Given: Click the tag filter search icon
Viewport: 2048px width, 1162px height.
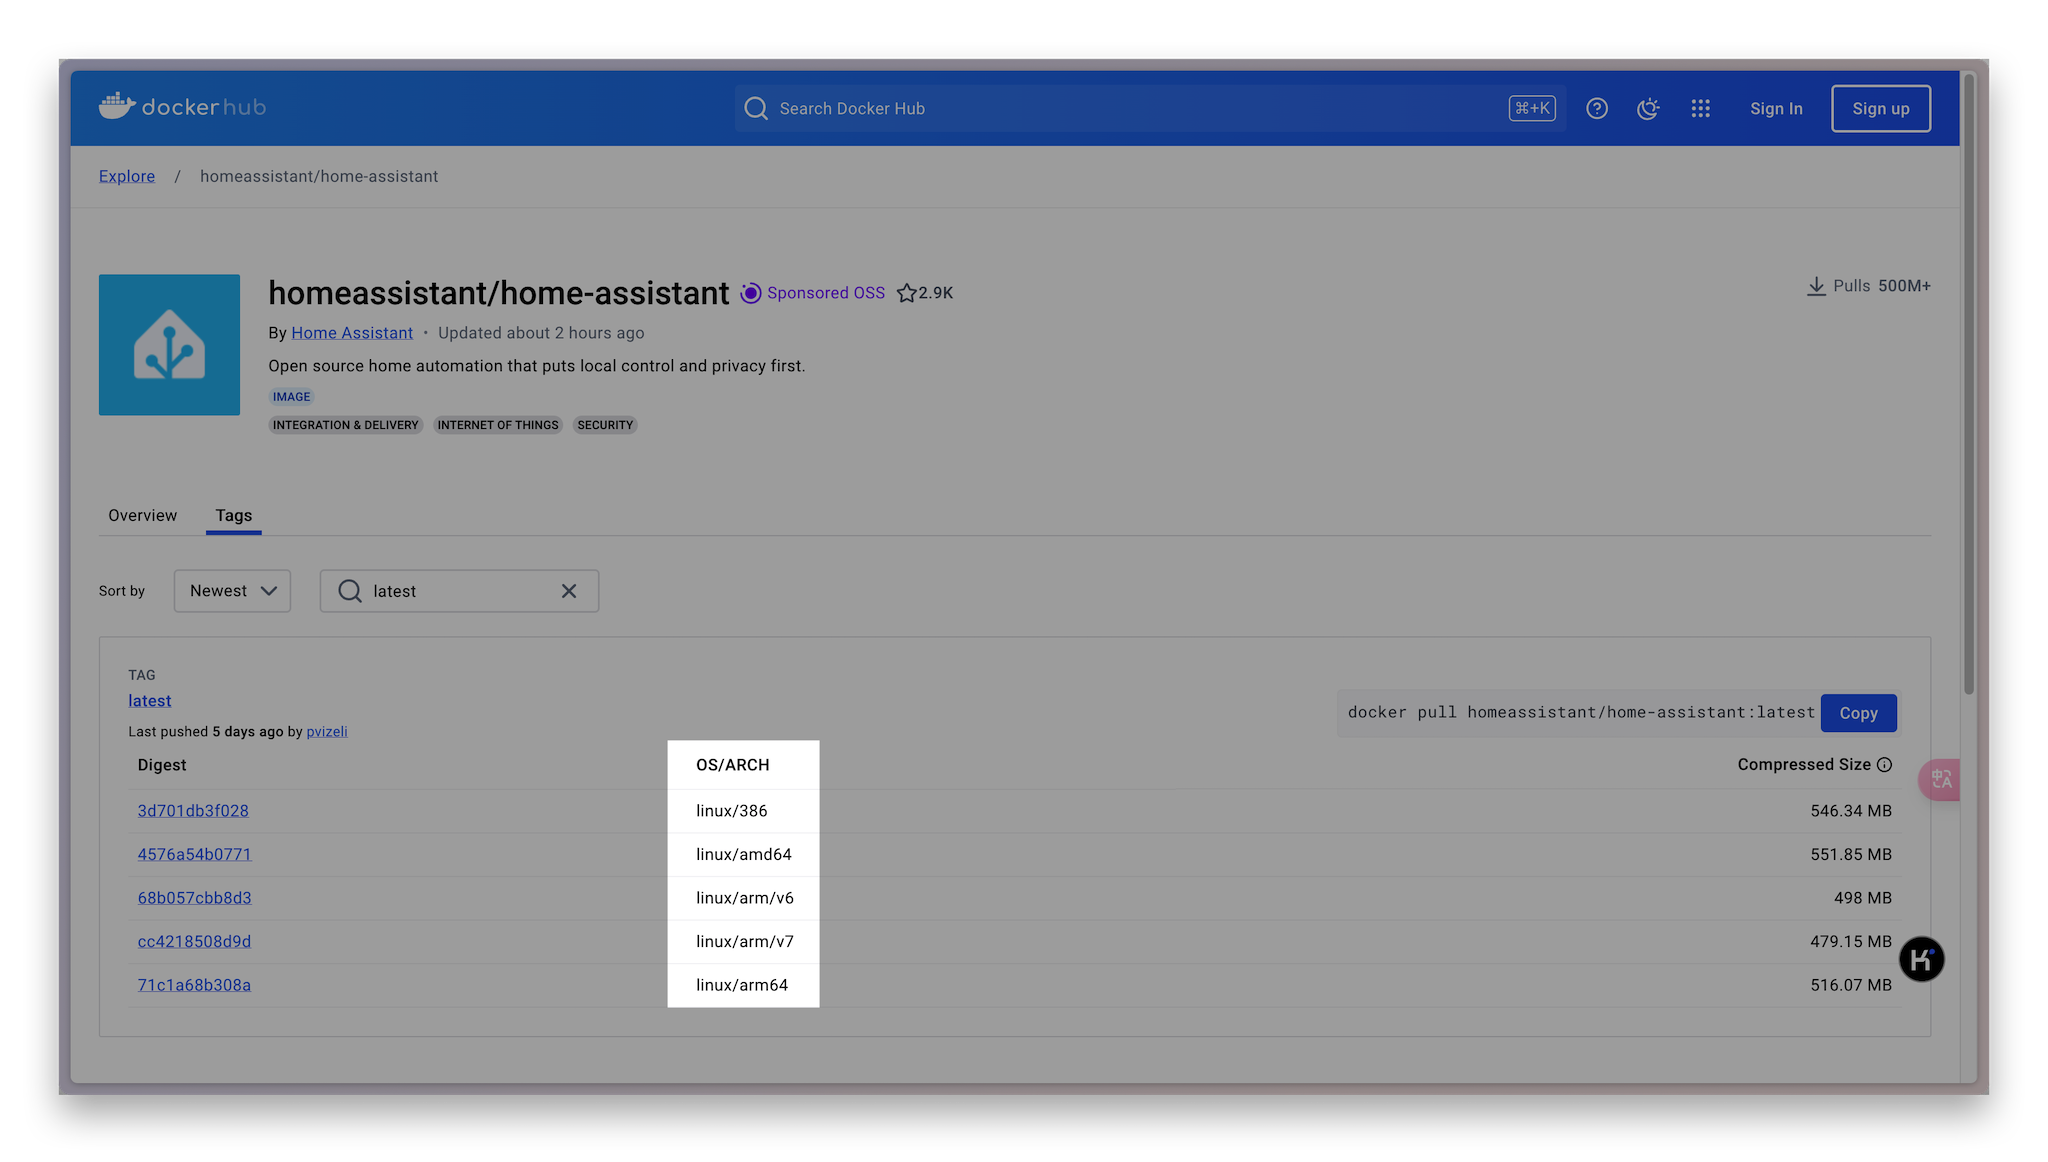Looking at the screenshot, I should tap(350, 591).
